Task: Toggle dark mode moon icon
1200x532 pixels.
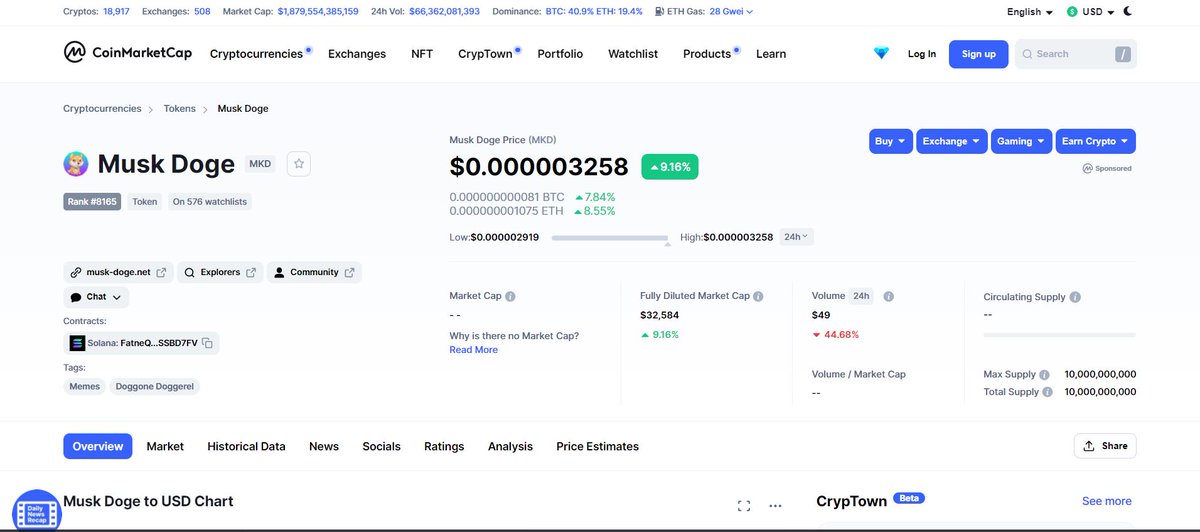Action: pos(1128,12)
